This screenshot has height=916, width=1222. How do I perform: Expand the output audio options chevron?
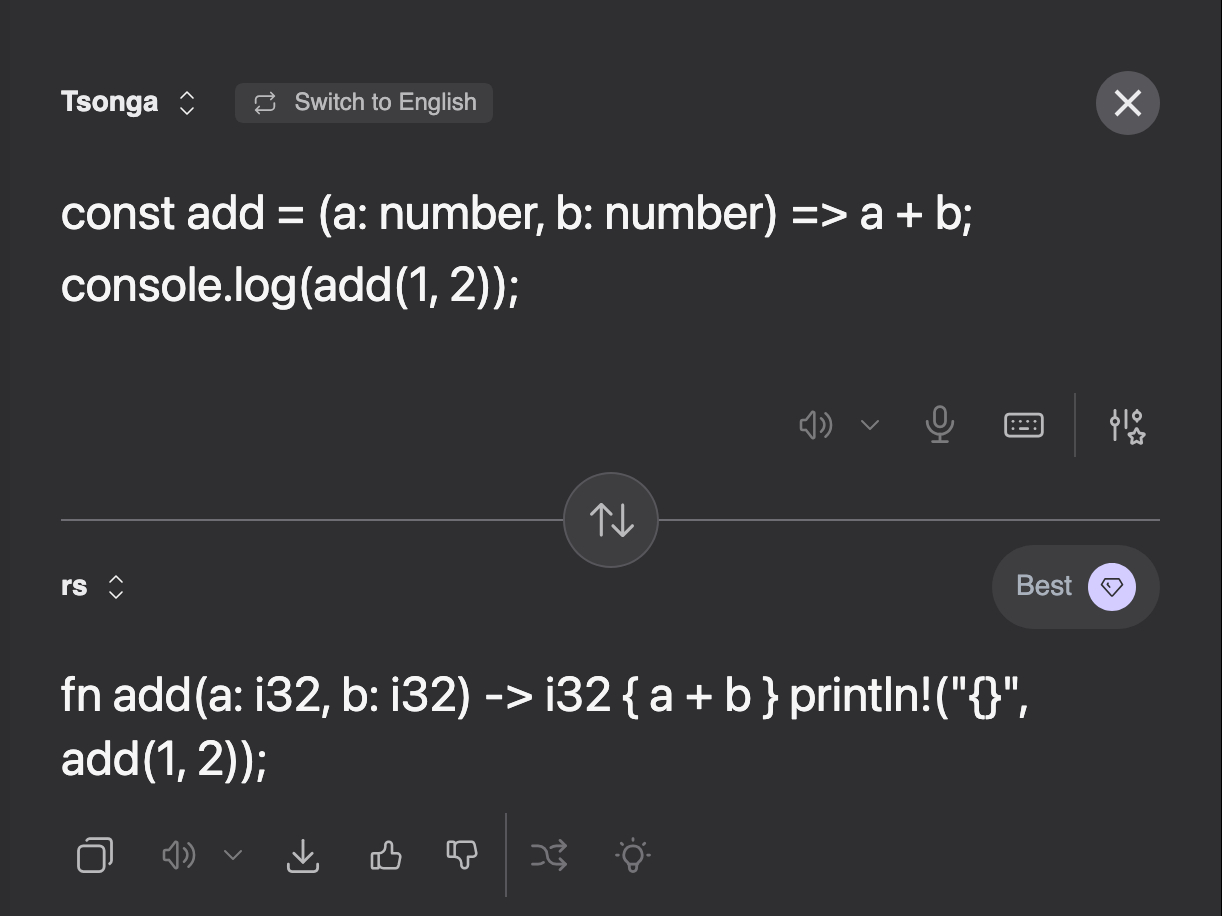[233, 855]
